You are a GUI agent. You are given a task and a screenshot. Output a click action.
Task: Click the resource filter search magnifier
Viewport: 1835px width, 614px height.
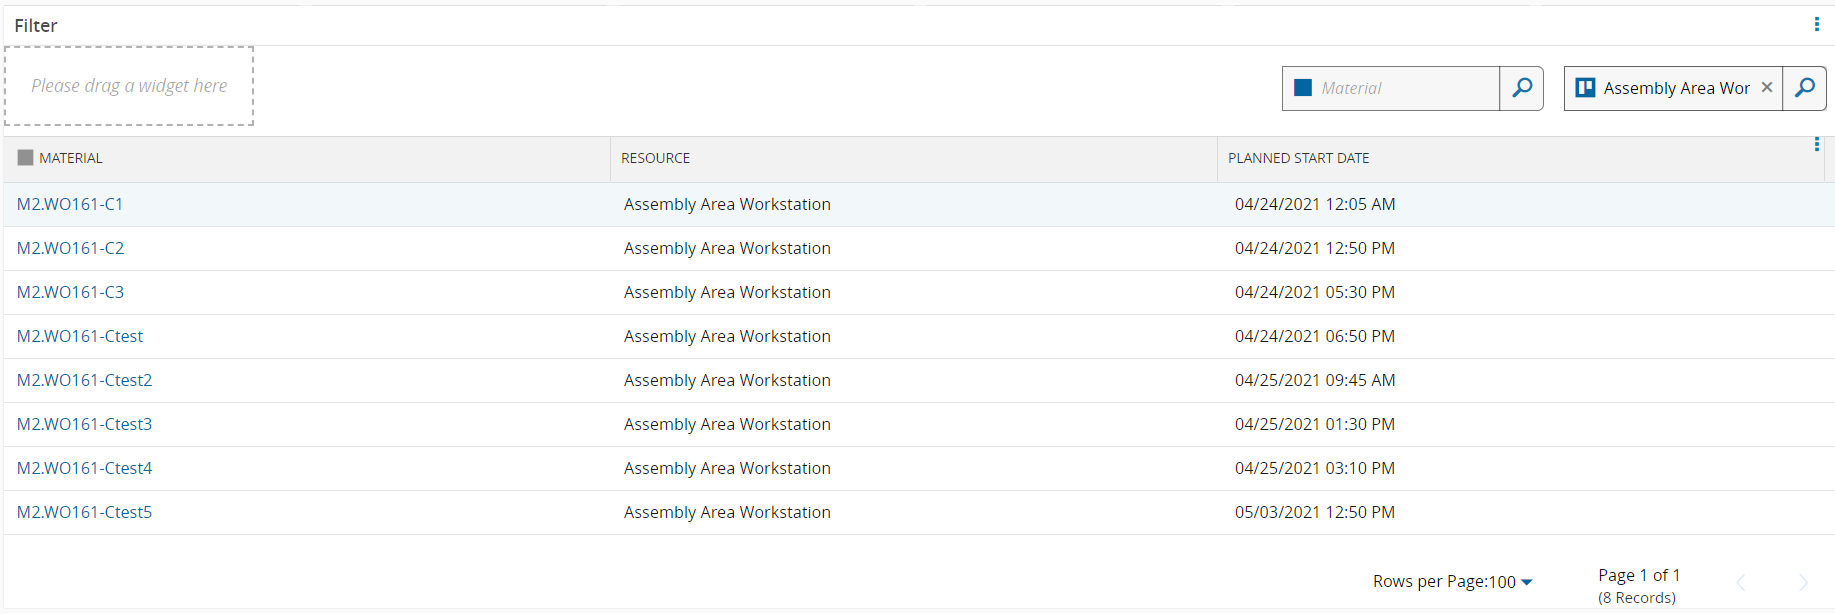tap(1804, 88)
